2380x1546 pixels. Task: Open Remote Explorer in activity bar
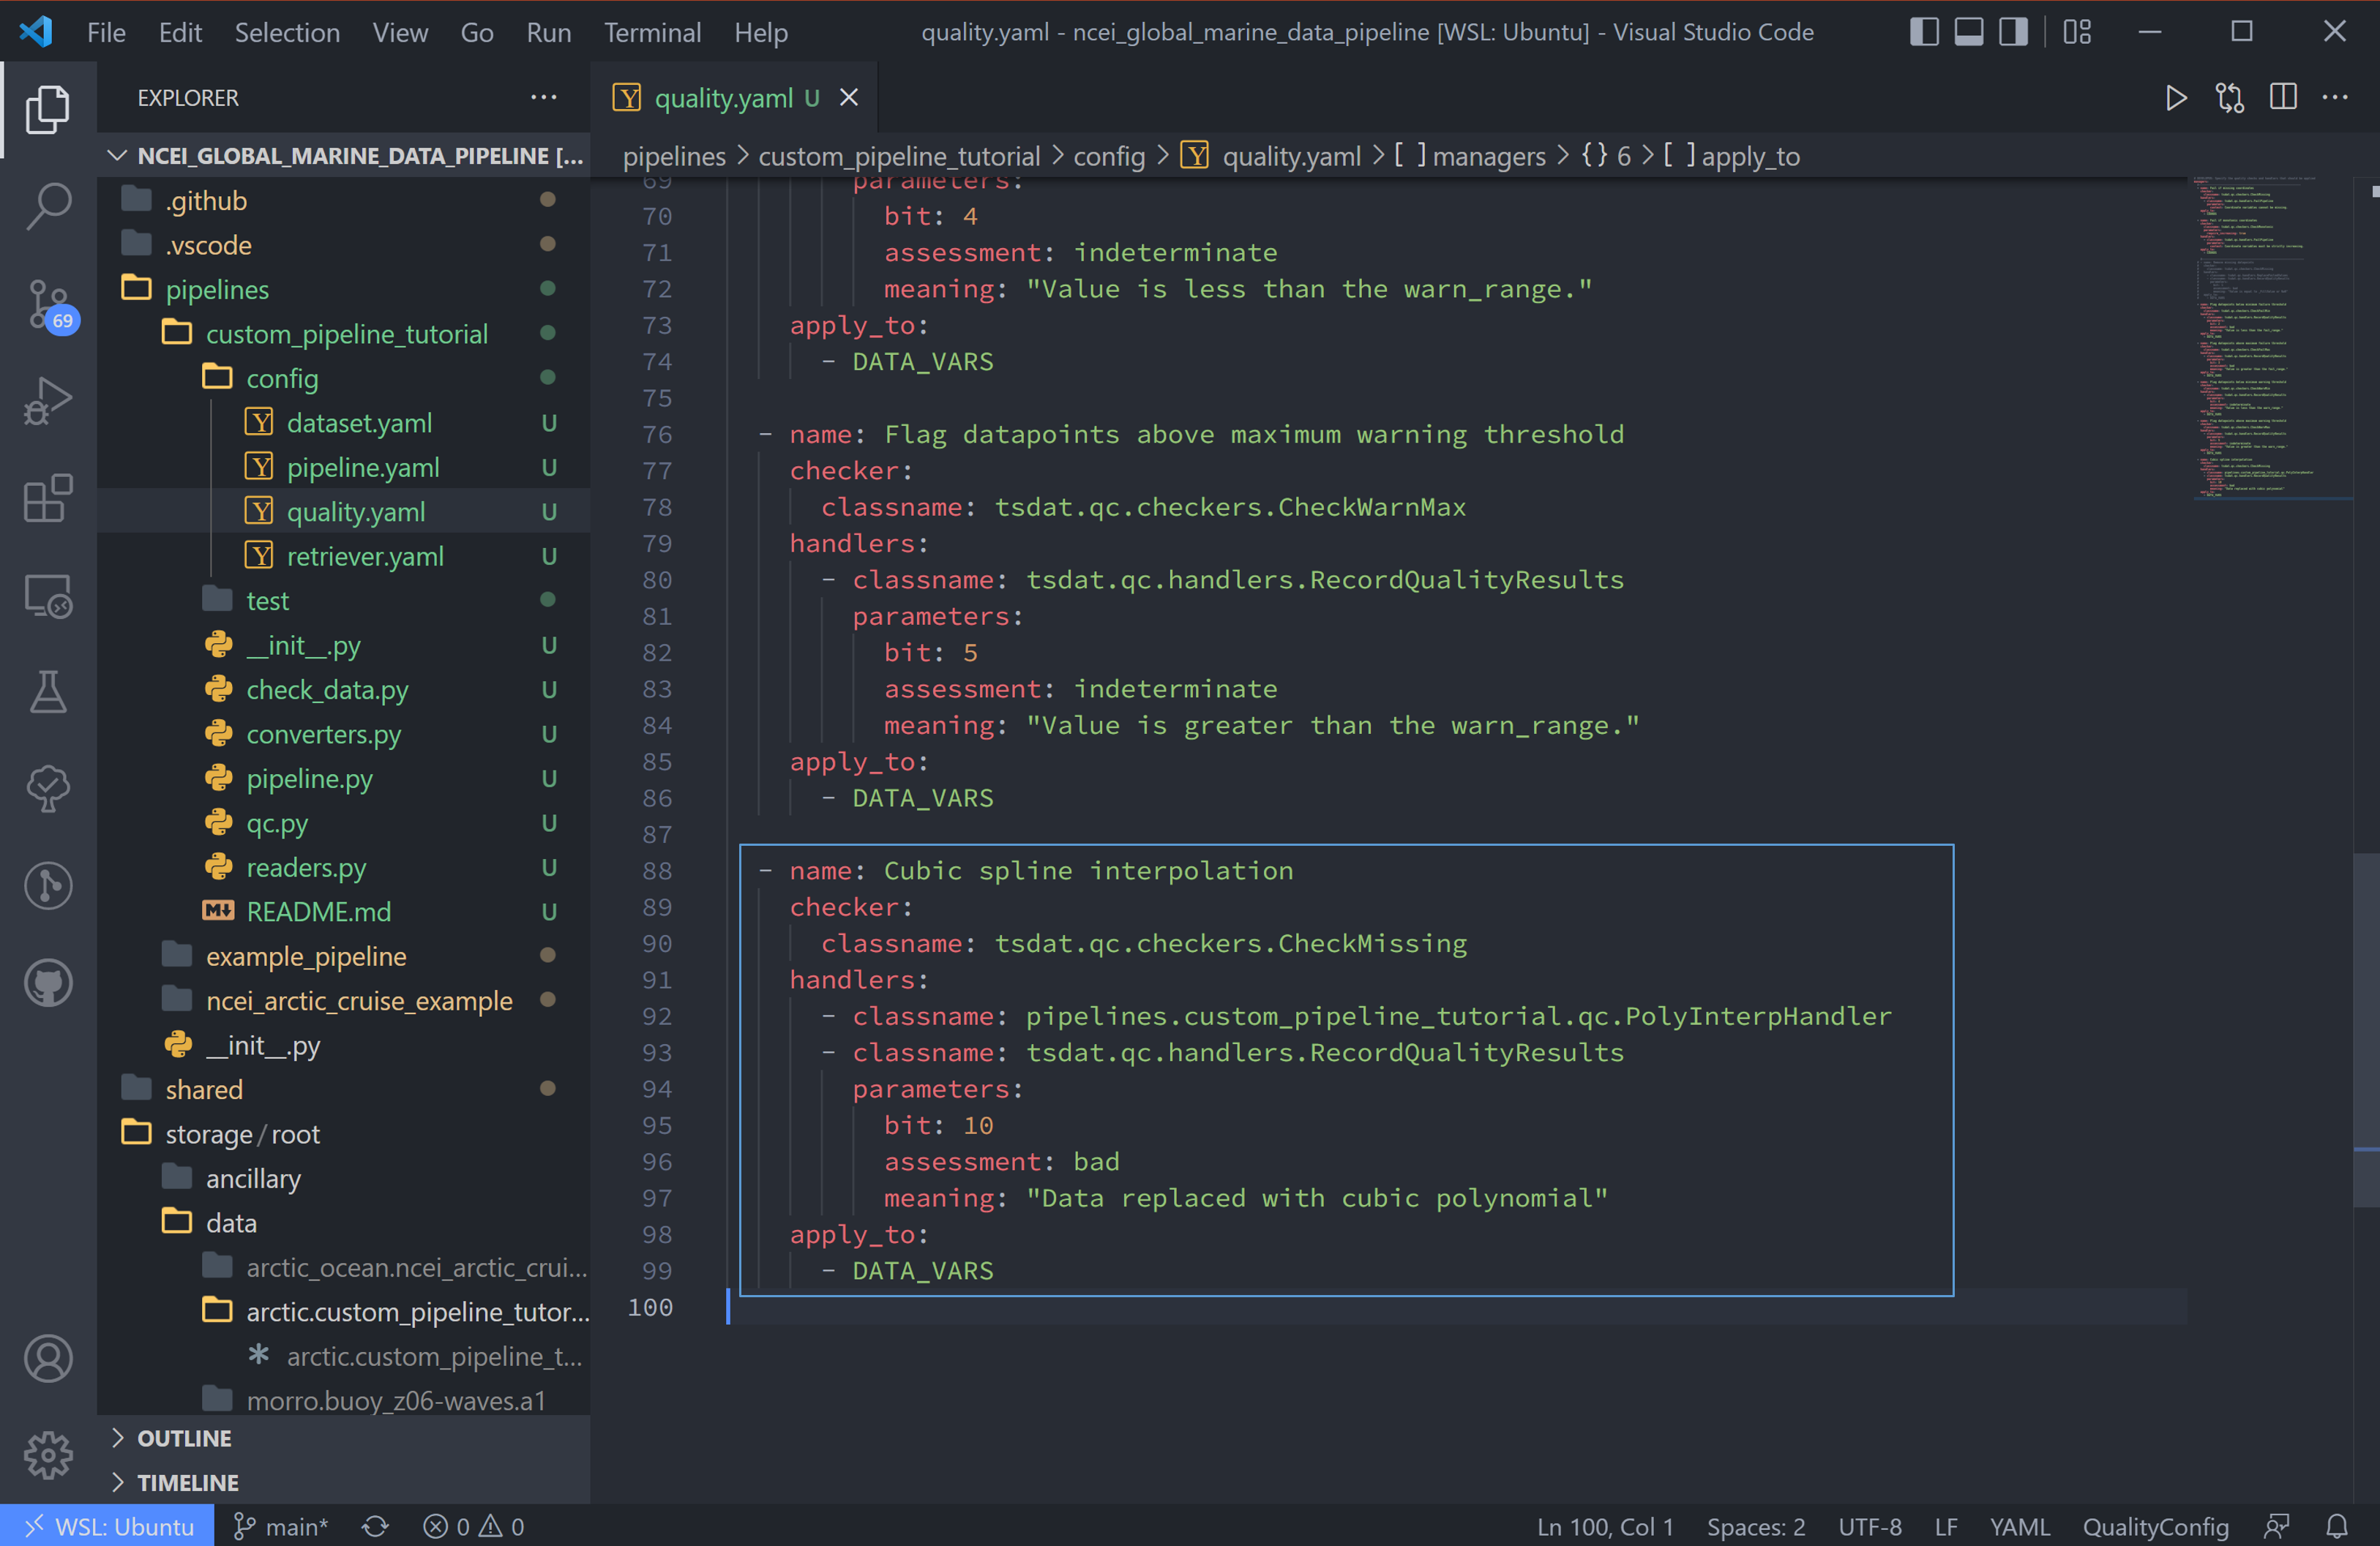tap(47, 597)
